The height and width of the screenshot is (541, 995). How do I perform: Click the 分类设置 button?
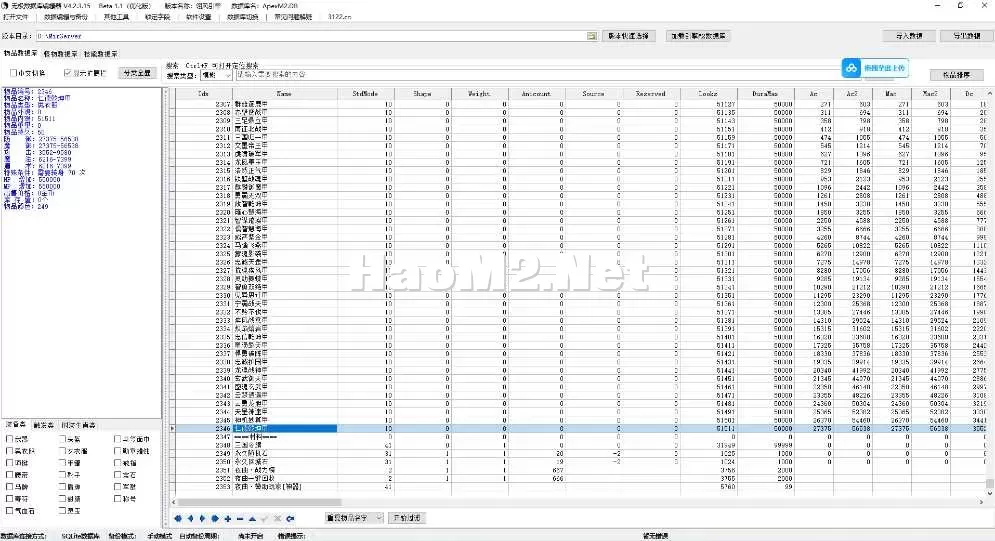tap(136, 73)
